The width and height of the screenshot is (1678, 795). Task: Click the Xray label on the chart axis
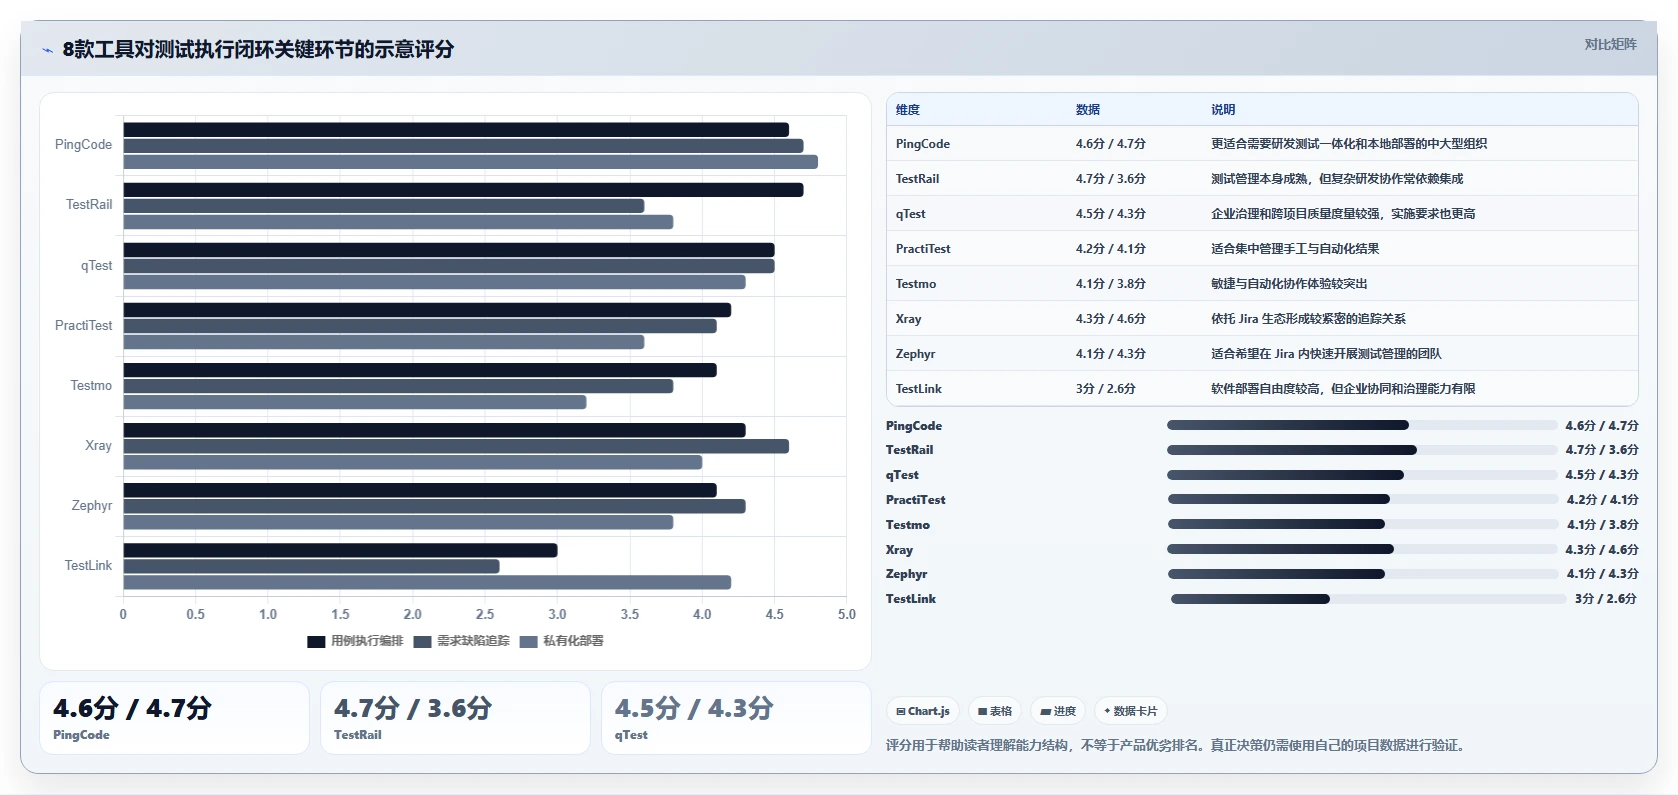click(x=98, y=445)
